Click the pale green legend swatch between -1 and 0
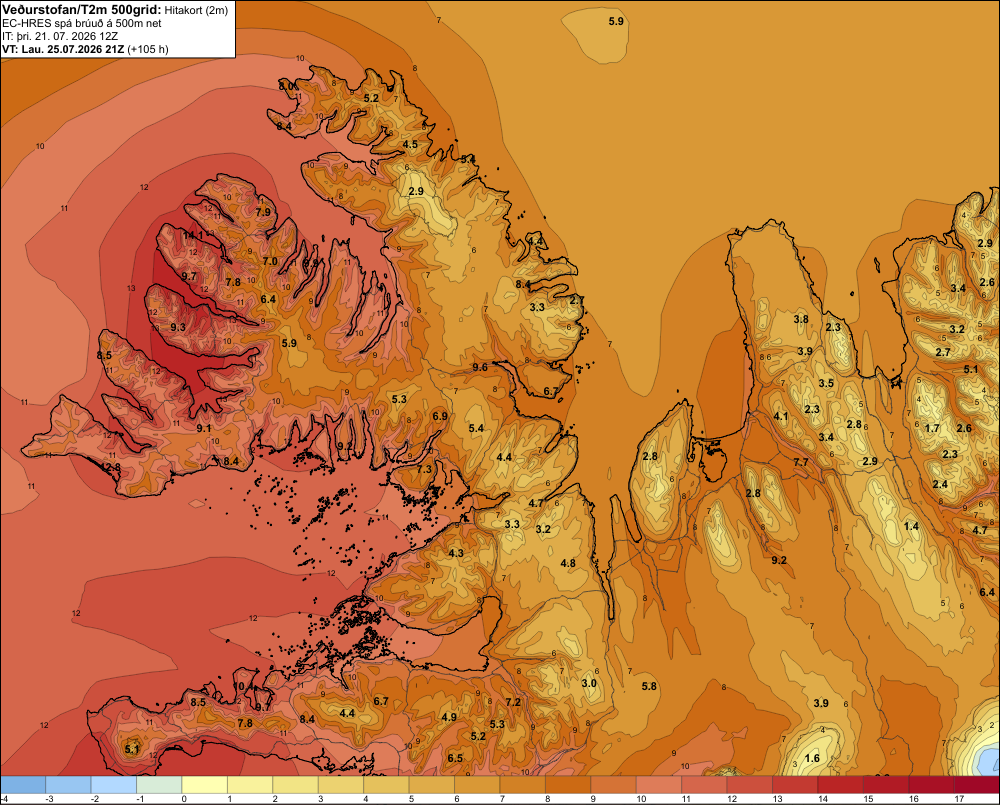The width and height of the screenshot is (1000, 805). pos(159,784)
